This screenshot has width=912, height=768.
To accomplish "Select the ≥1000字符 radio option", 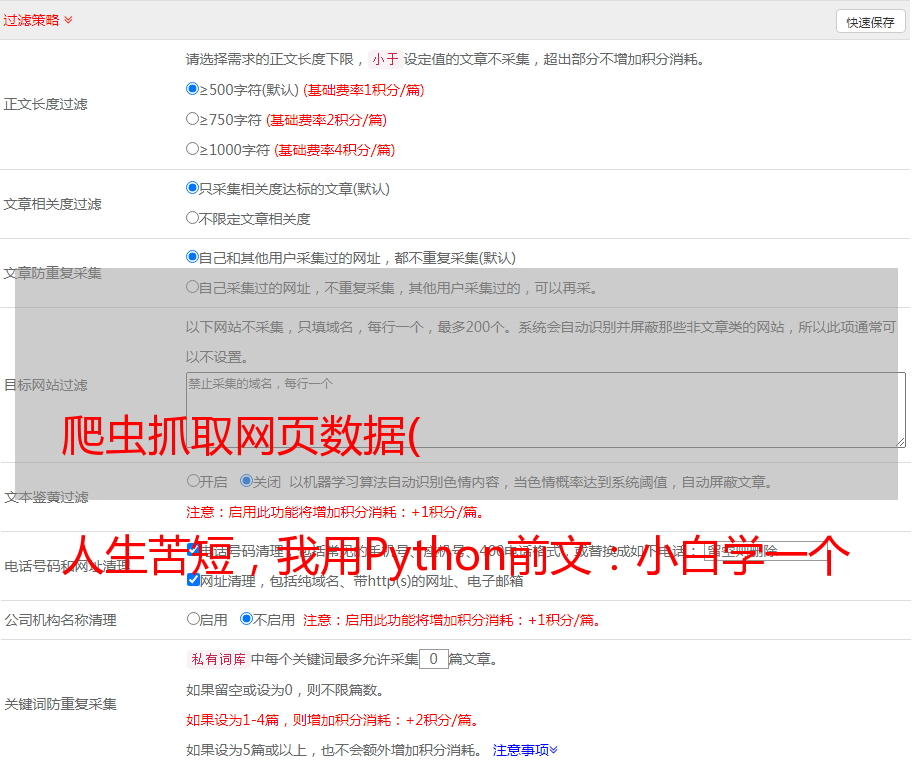I will (192, 148).
